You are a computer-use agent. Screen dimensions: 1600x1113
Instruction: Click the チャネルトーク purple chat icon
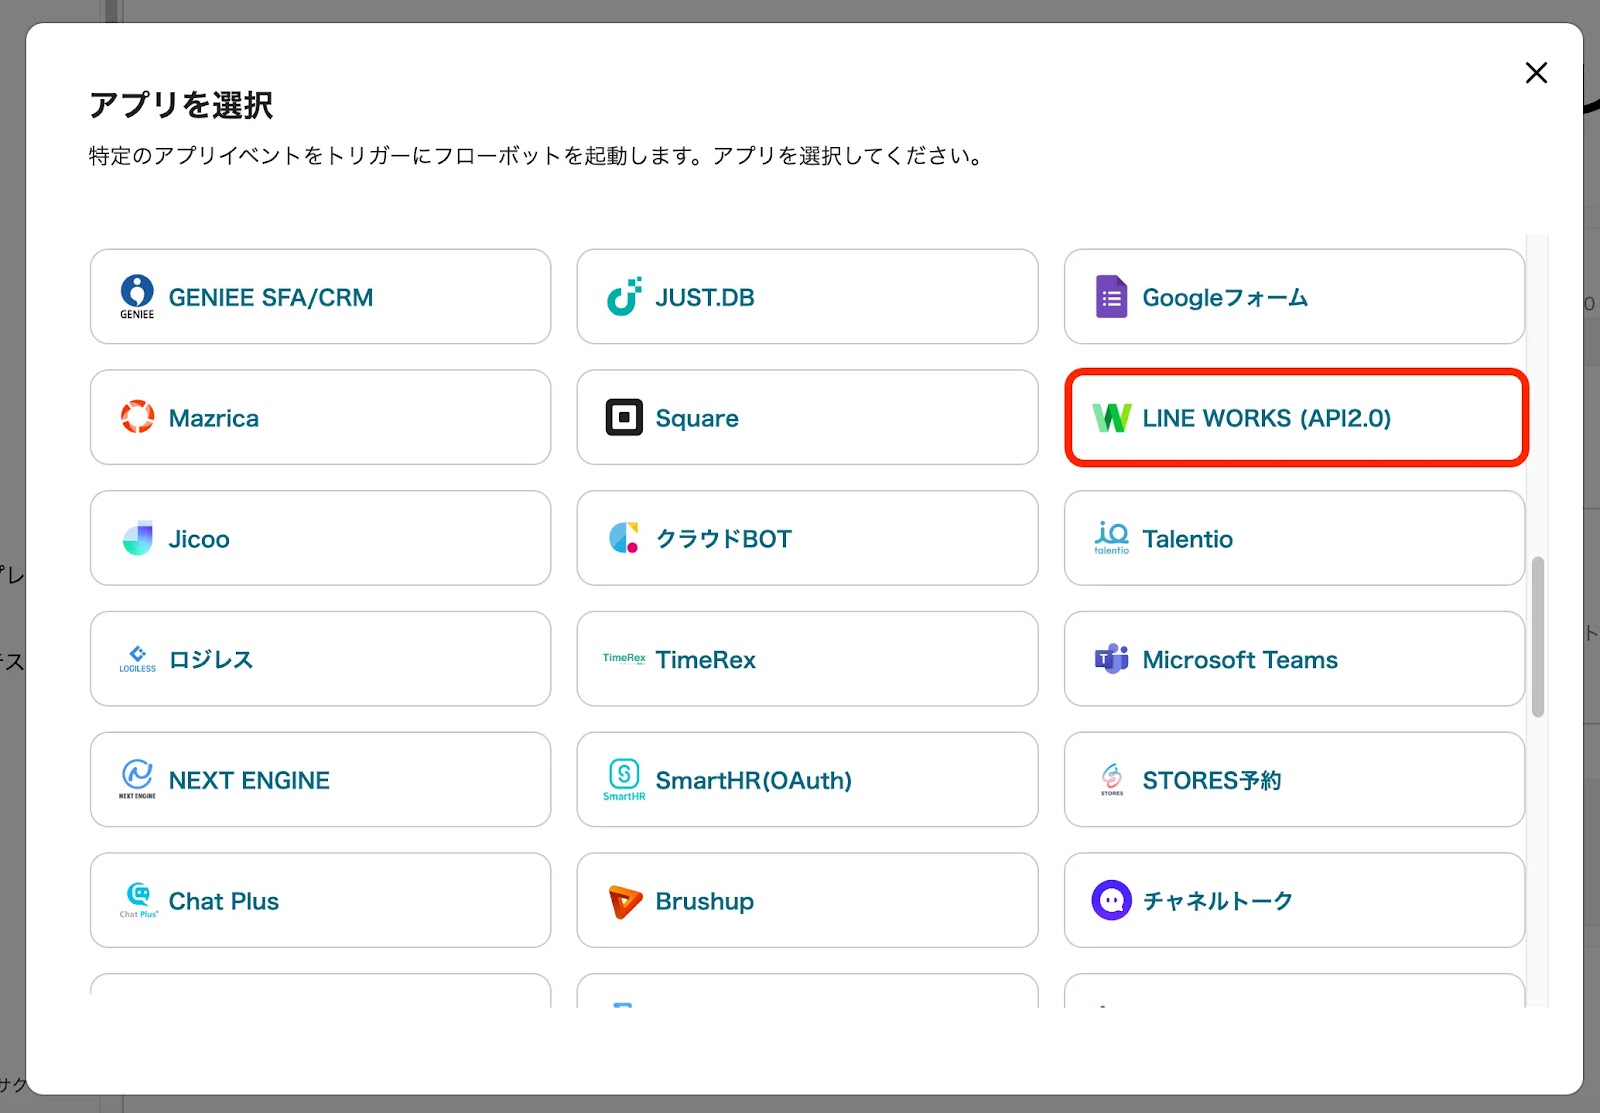click(1111, 900)
